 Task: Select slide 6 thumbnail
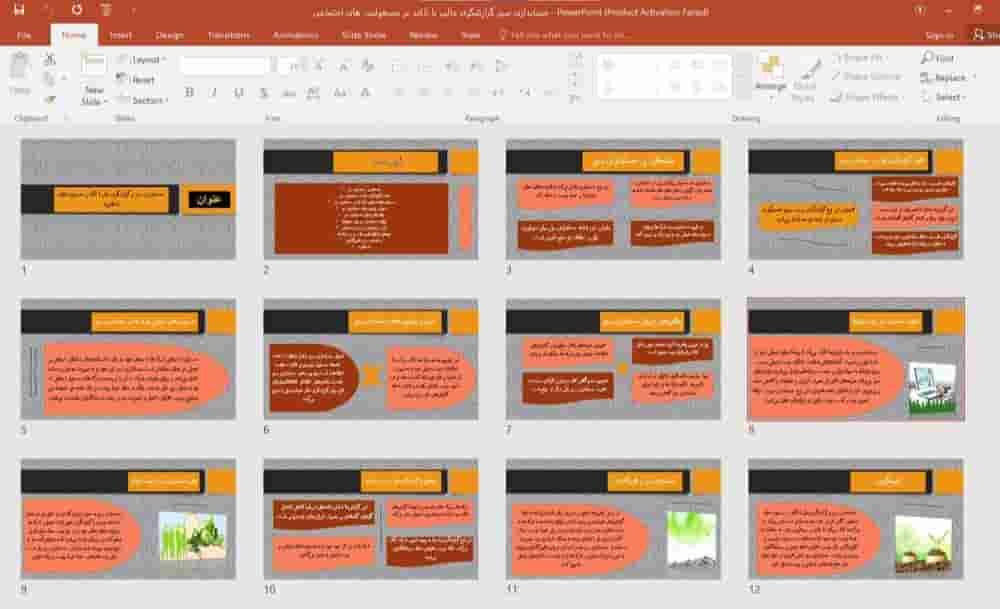(371, 359)
